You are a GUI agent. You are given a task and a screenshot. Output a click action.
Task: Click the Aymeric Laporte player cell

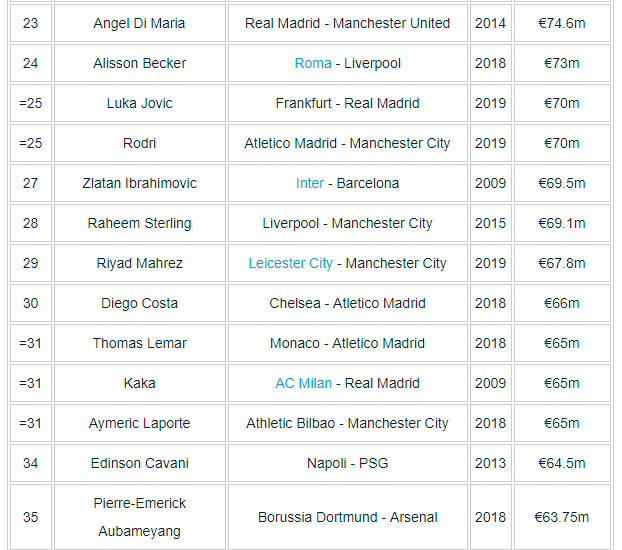click(139, 423)
